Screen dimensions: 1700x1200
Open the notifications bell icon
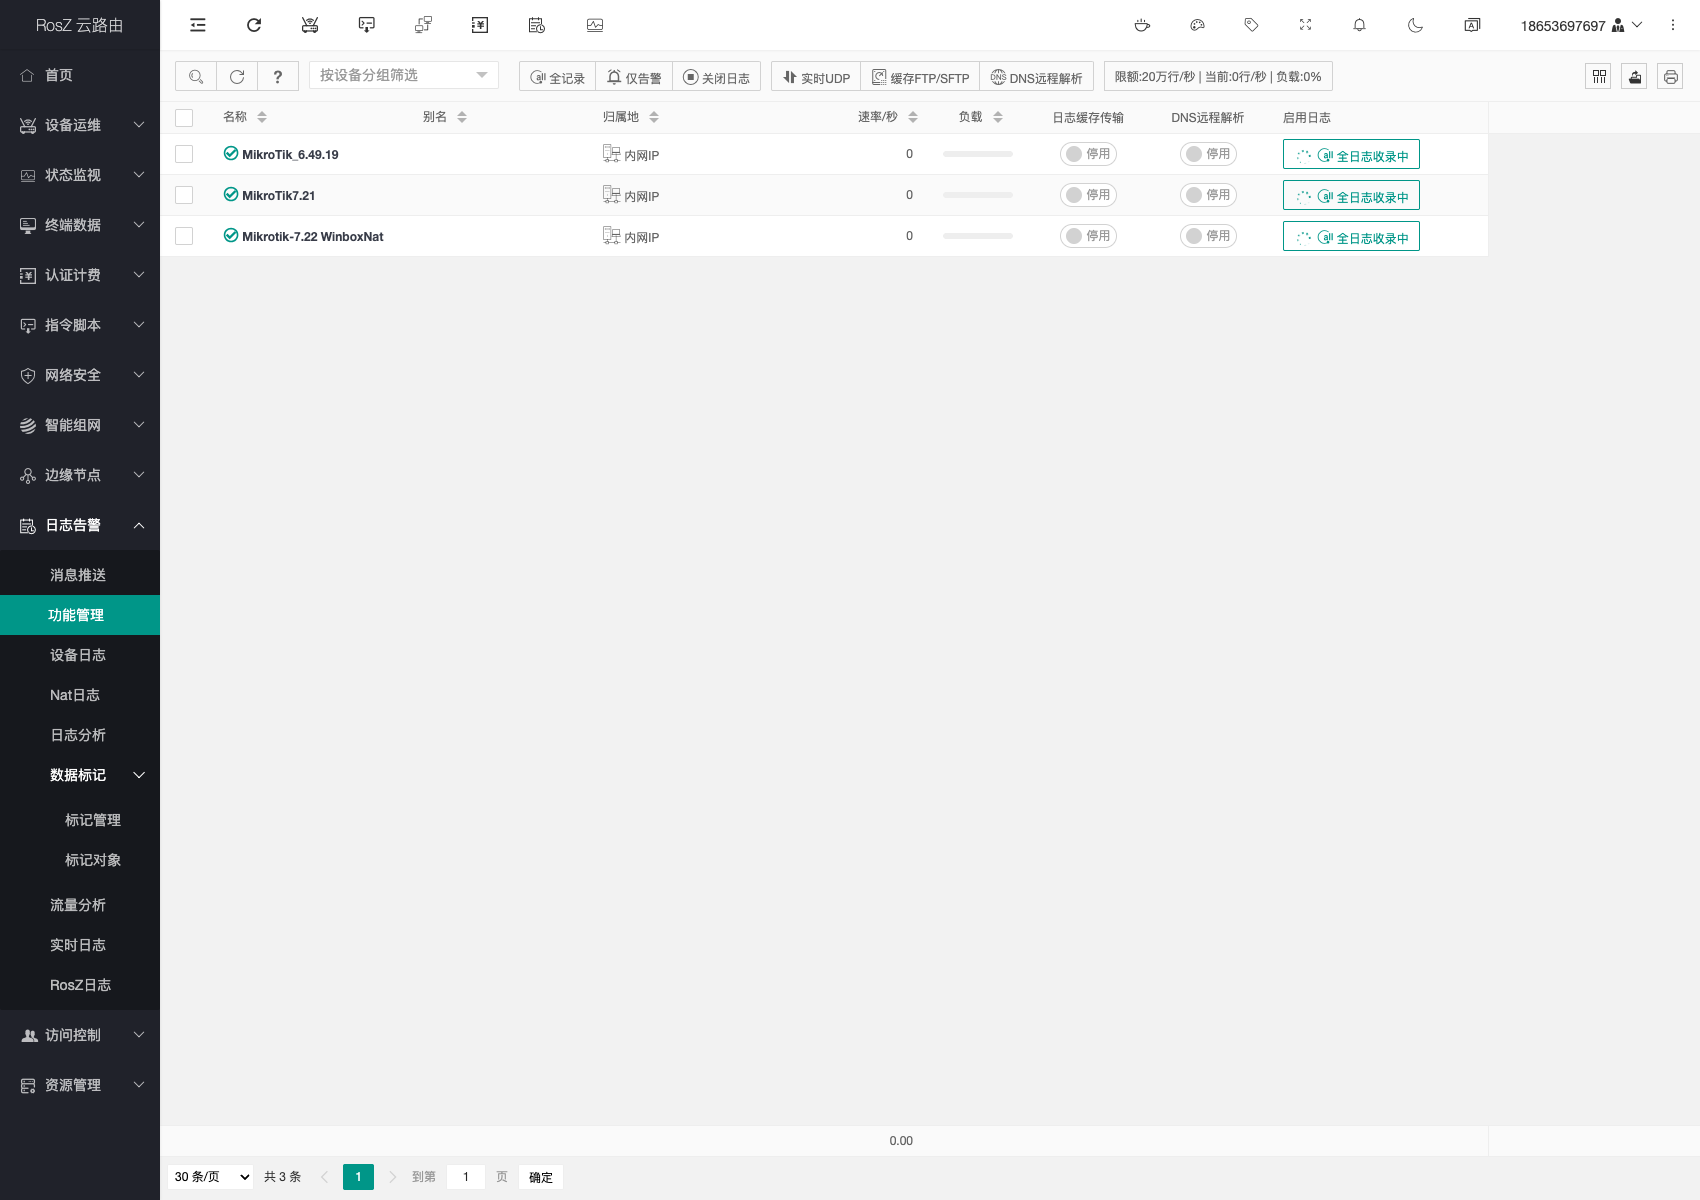(1359, 25)
